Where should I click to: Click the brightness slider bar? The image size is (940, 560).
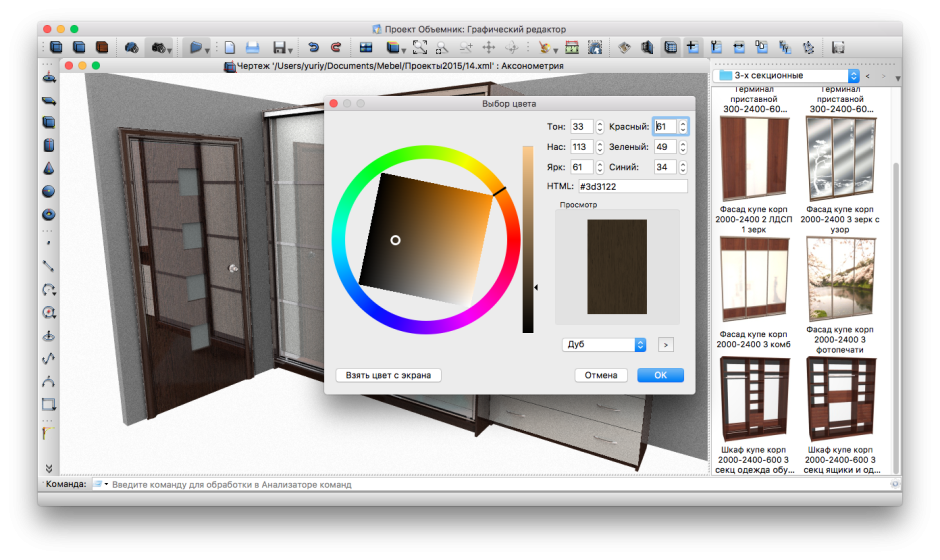click(527, 238)
